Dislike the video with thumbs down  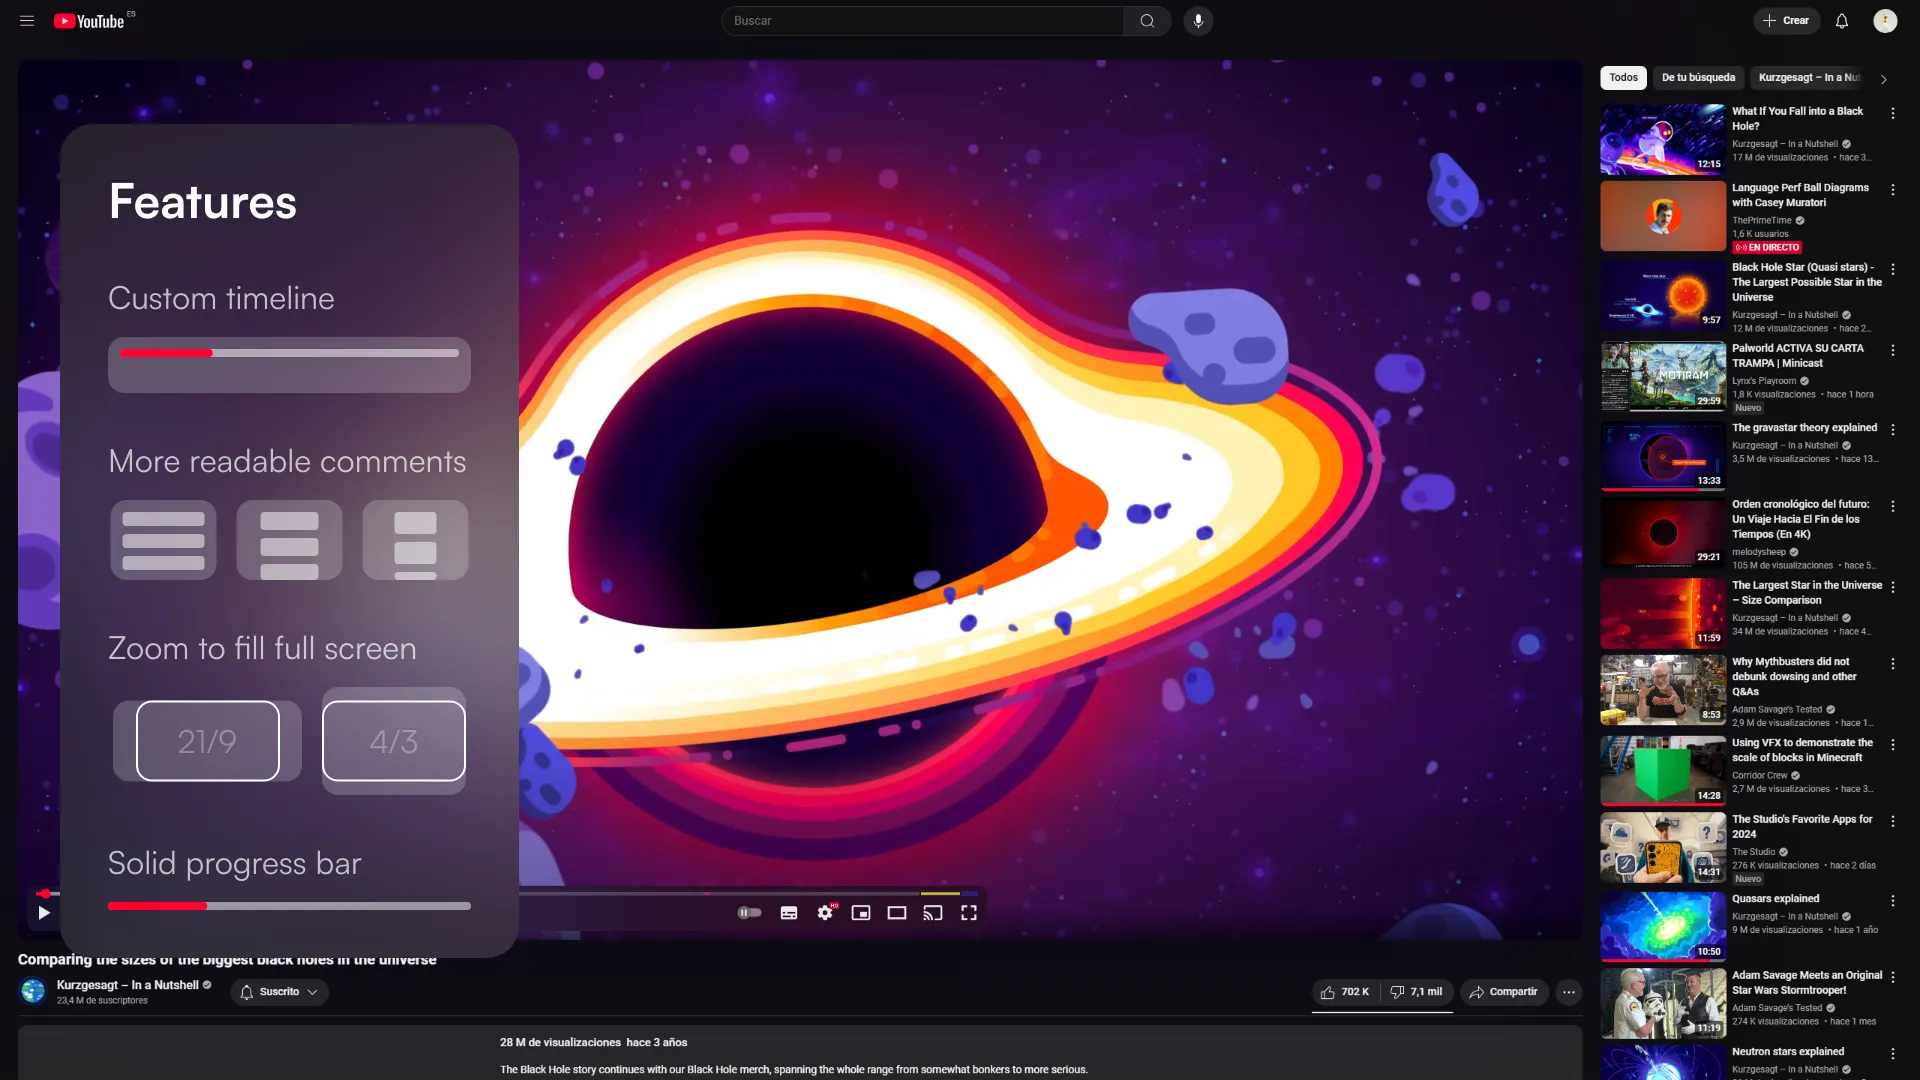pyautogui.click(x=1398, y=991)
